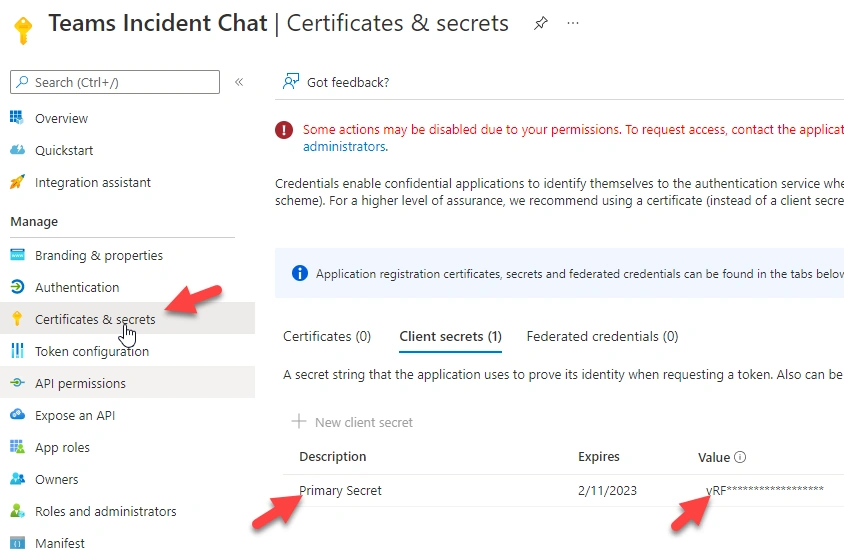Image resolution: width=844 pixels, height=554 pixels.
Task: Open Quickstart from the sidebar
Action: pyautogui.click(x=128, y=150)
